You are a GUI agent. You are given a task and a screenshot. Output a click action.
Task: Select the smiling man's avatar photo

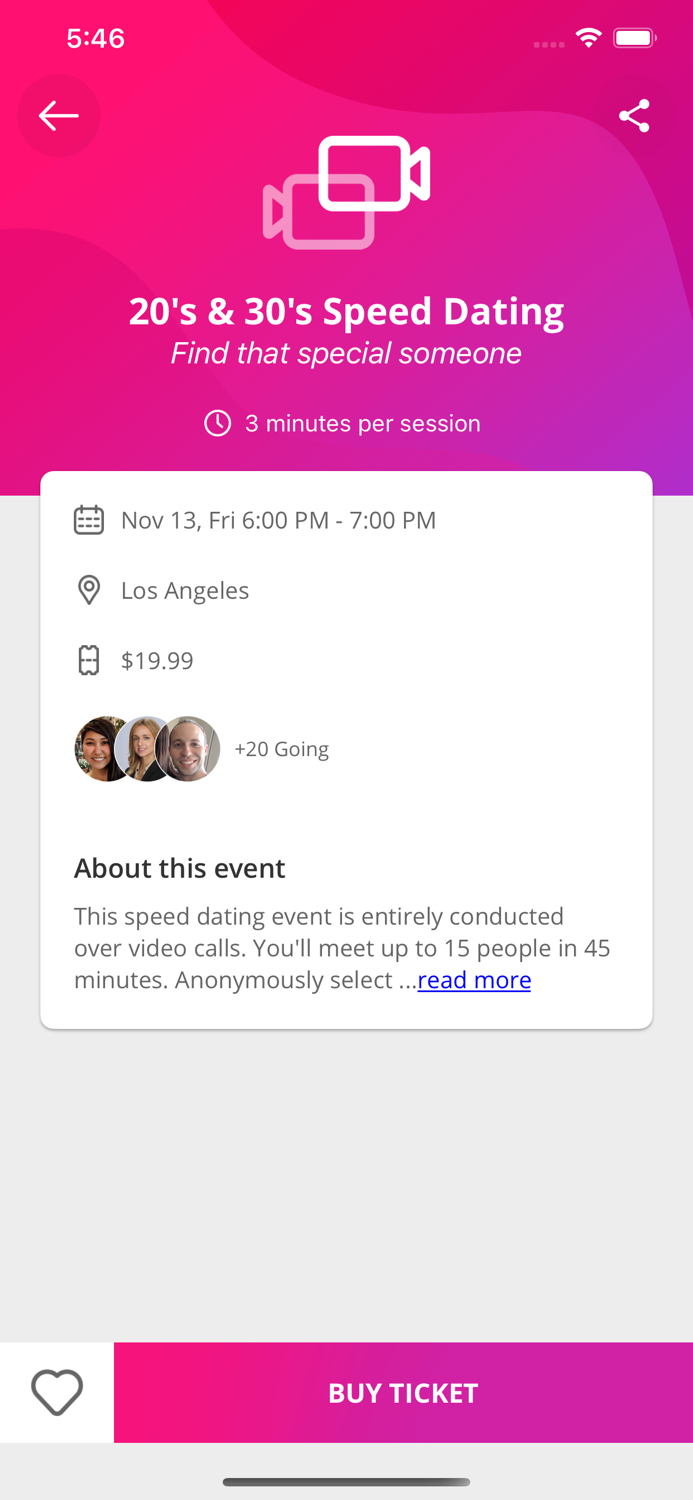196,748
